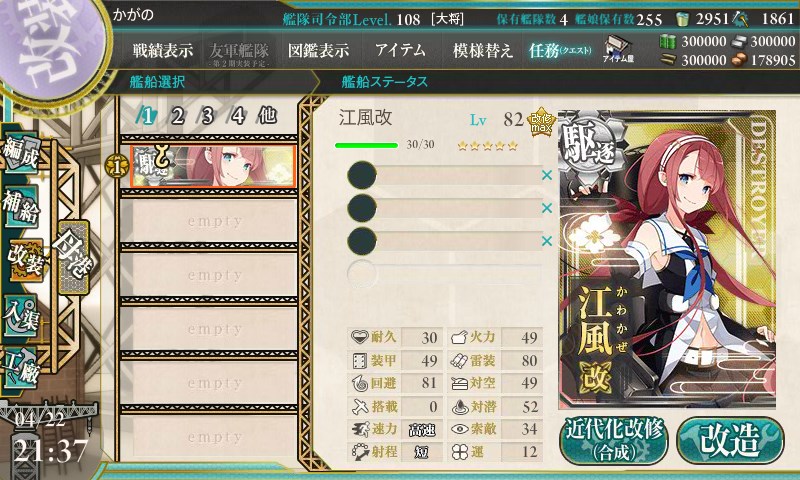Click the 改修max medal icon
This screenshot has height=480, width=800.
pos(541,121)
